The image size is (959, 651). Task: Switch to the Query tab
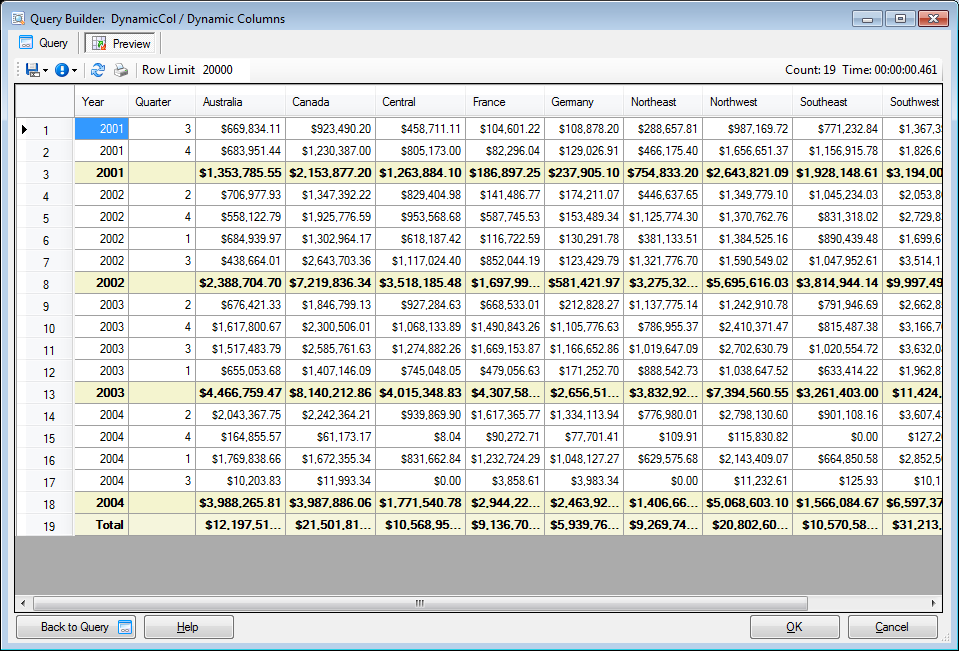[43, 43]
